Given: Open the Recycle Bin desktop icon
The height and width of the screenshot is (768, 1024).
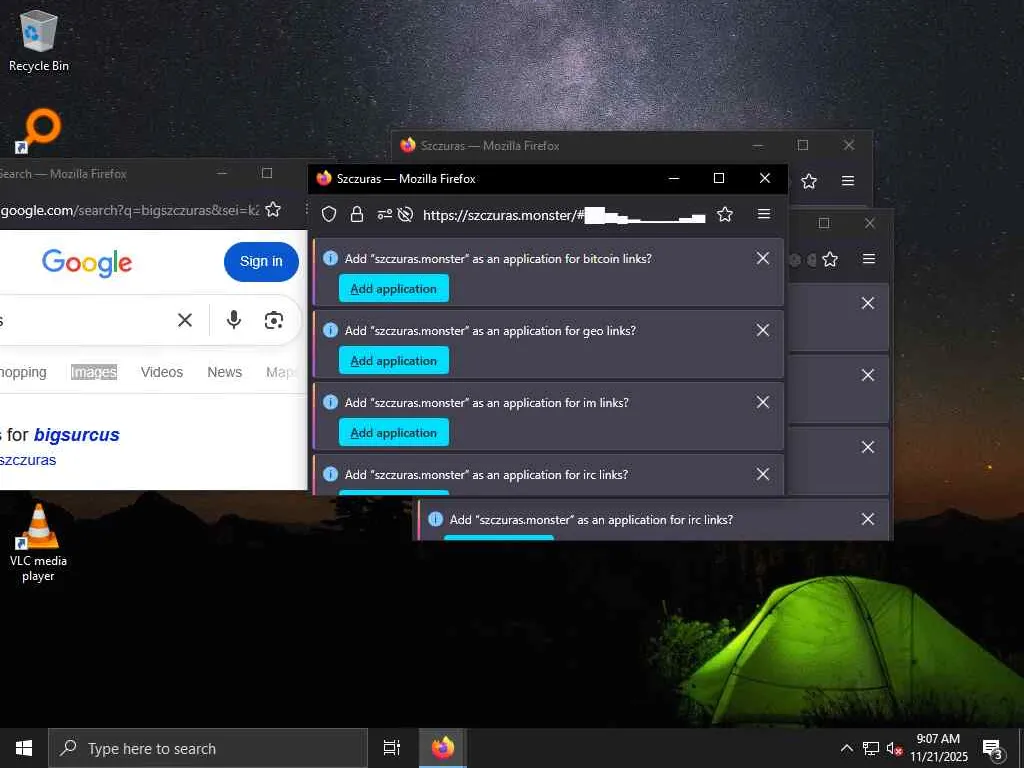Looking at the screenshot, I should pos(39,41).
